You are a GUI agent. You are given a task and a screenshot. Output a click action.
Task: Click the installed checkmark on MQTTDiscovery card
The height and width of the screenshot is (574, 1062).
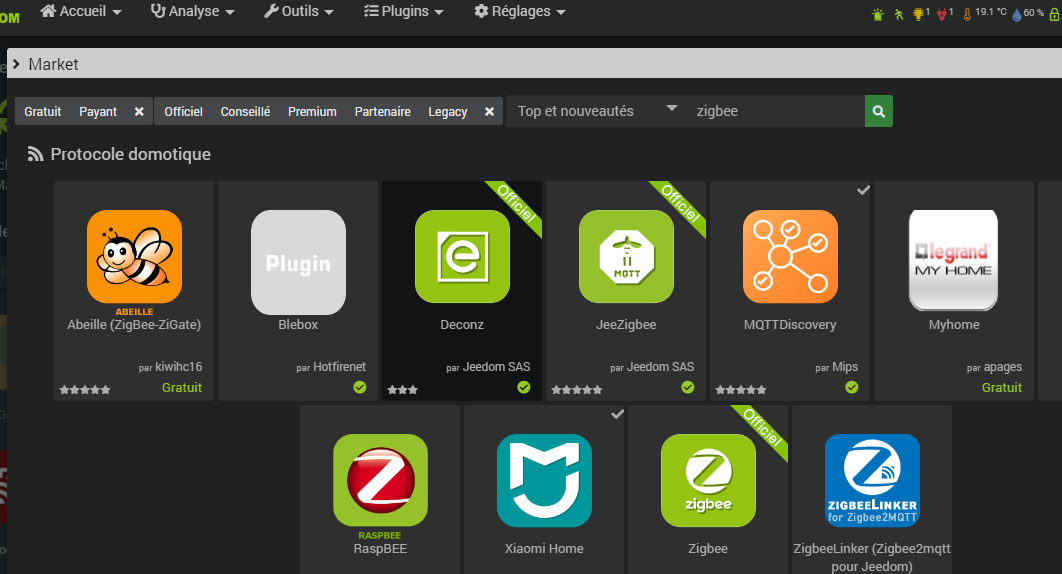click(863, 190)
